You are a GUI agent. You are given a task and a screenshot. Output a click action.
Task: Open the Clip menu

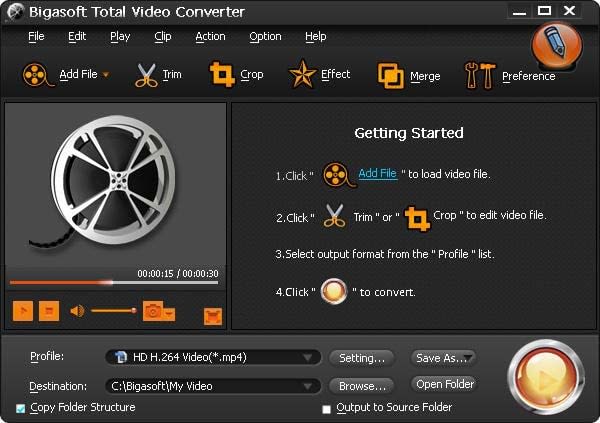coord(163,36)
